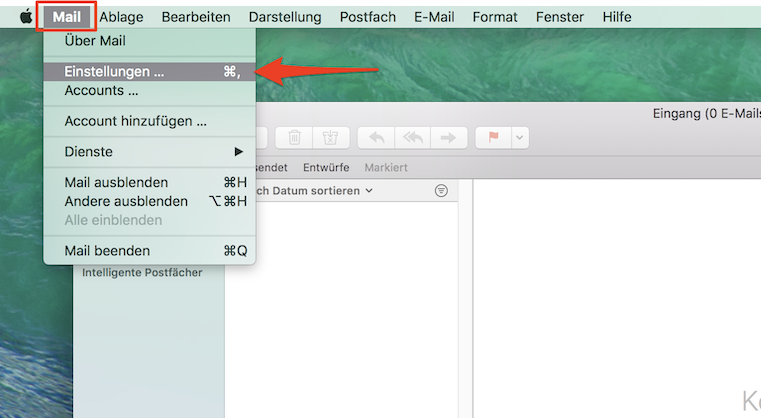Open the Hilfe menu

point(617,17)
